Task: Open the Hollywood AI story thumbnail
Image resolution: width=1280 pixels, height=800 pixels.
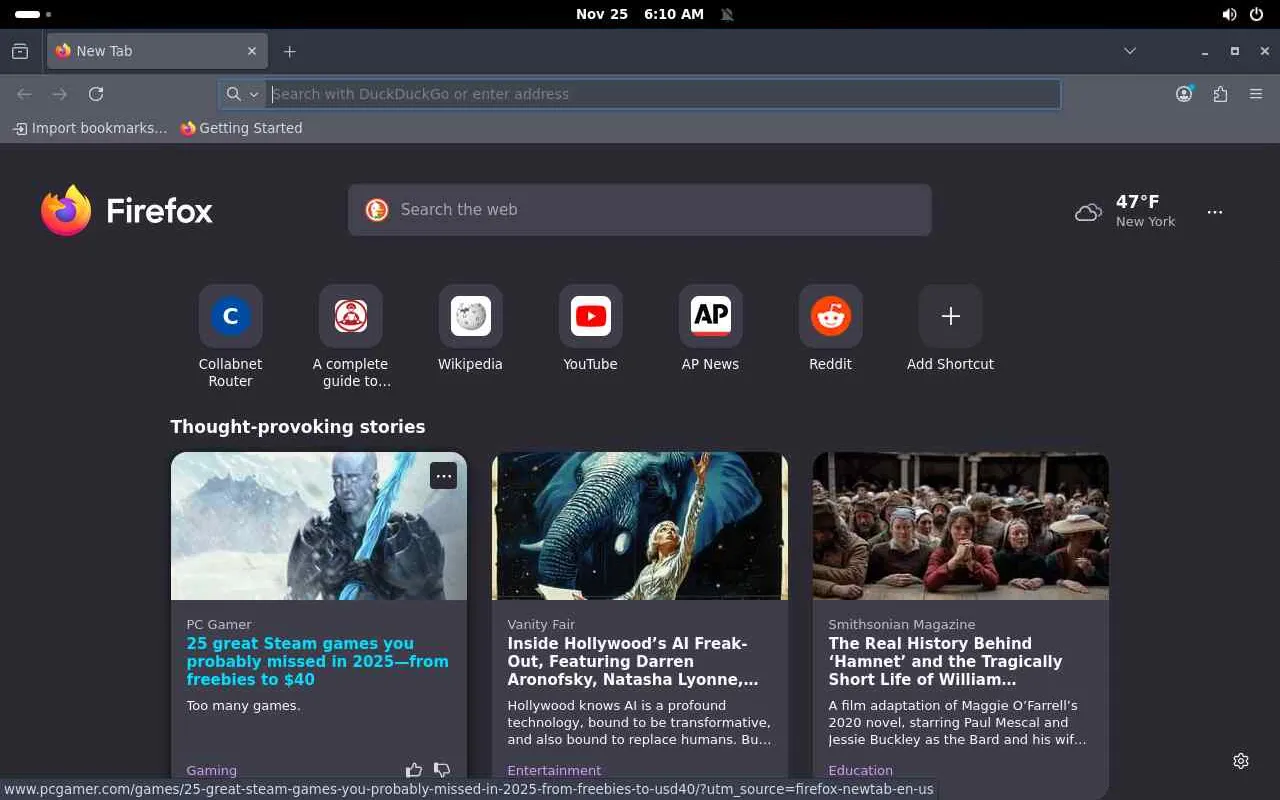Action: click(640, 526)
